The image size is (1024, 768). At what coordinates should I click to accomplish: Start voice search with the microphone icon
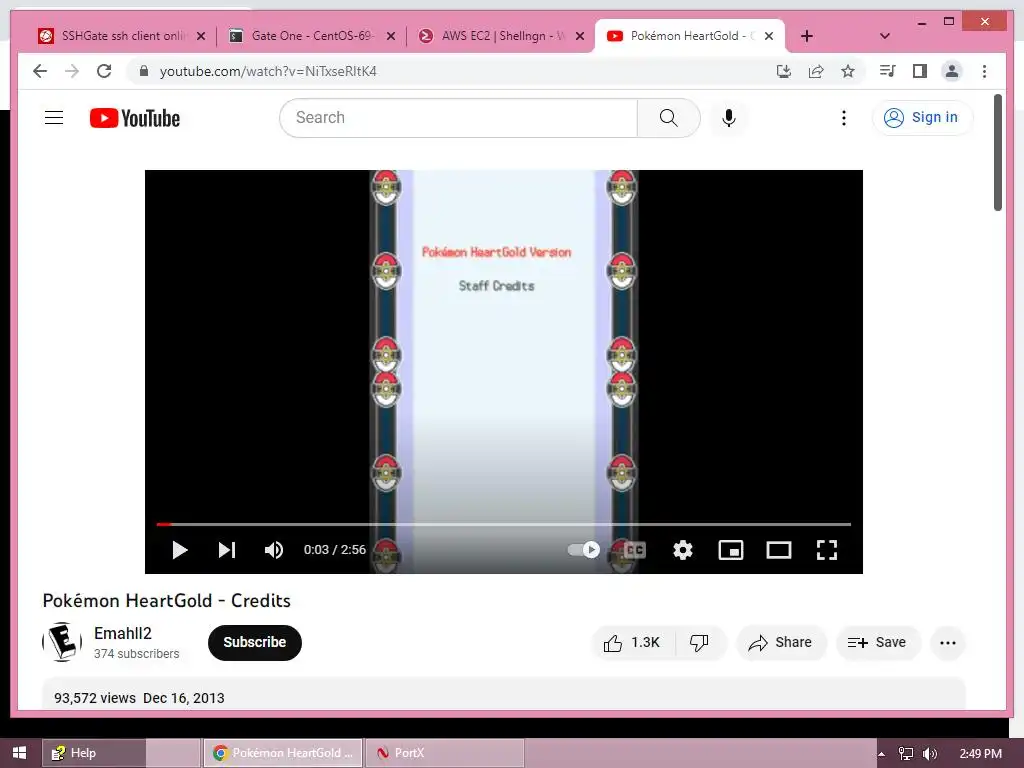tap(729, 118)
